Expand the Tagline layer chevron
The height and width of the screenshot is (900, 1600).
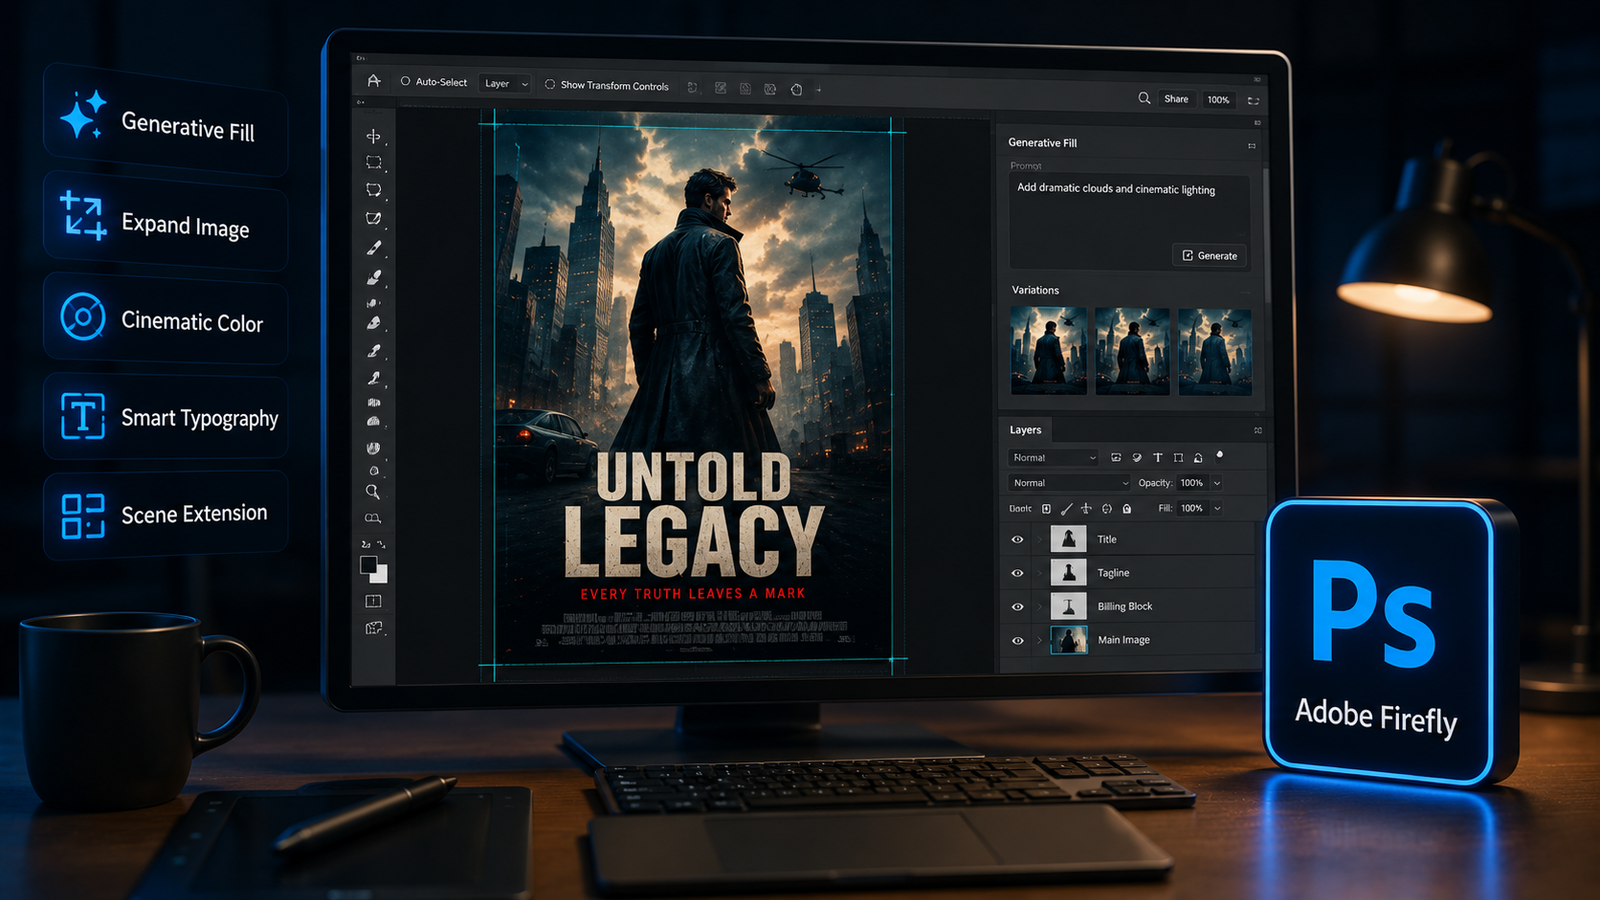pyautogui.click(x=1040, y=574)
